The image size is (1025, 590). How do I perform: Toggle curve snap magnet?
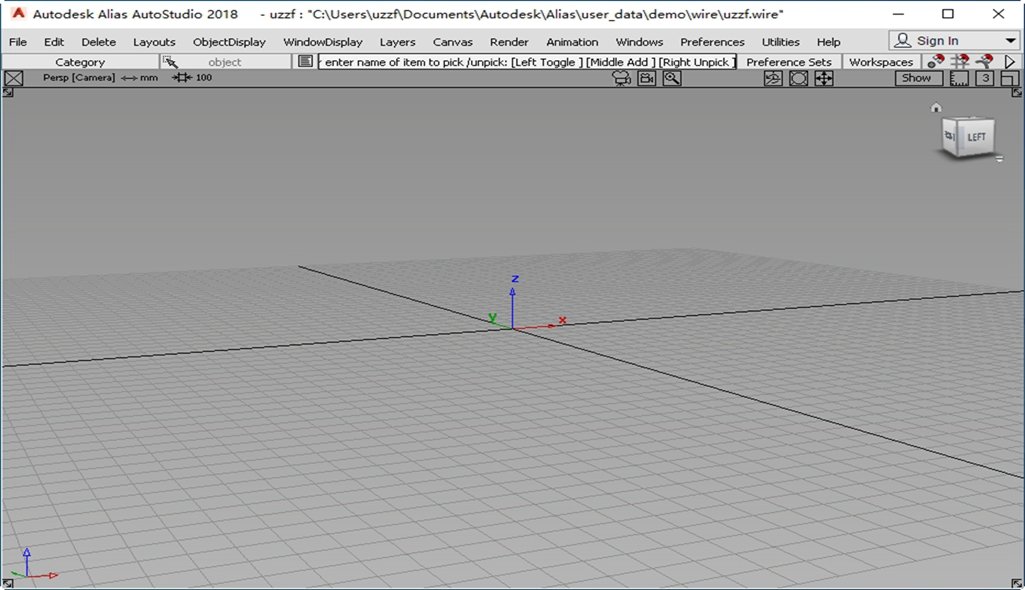click(x=984, y=61)
